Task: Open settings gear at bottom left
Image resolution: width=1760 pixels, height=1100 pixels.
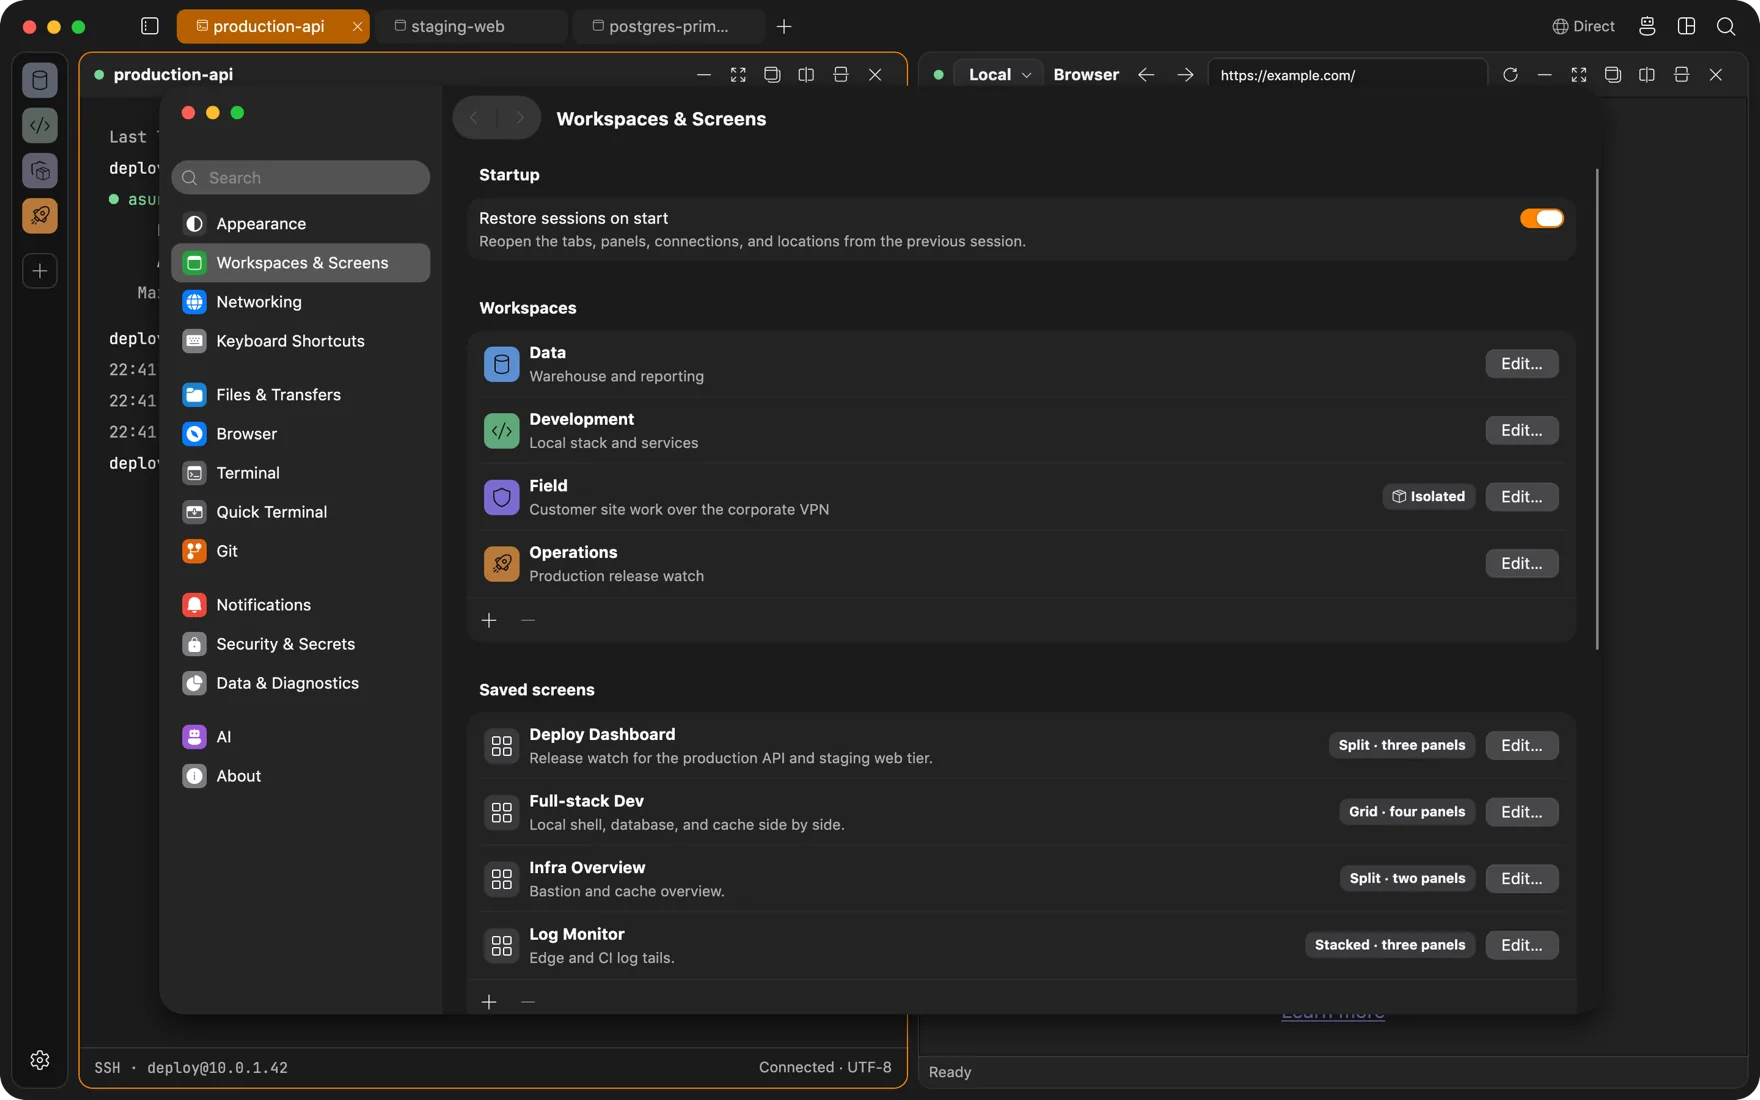Action: 40,1060
